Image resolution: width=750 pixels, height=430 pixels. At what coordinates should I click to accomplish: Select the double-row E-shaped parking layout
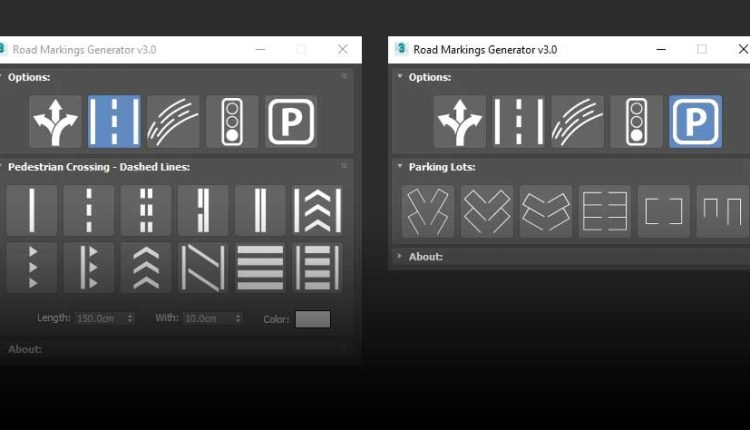coord(604,211)
